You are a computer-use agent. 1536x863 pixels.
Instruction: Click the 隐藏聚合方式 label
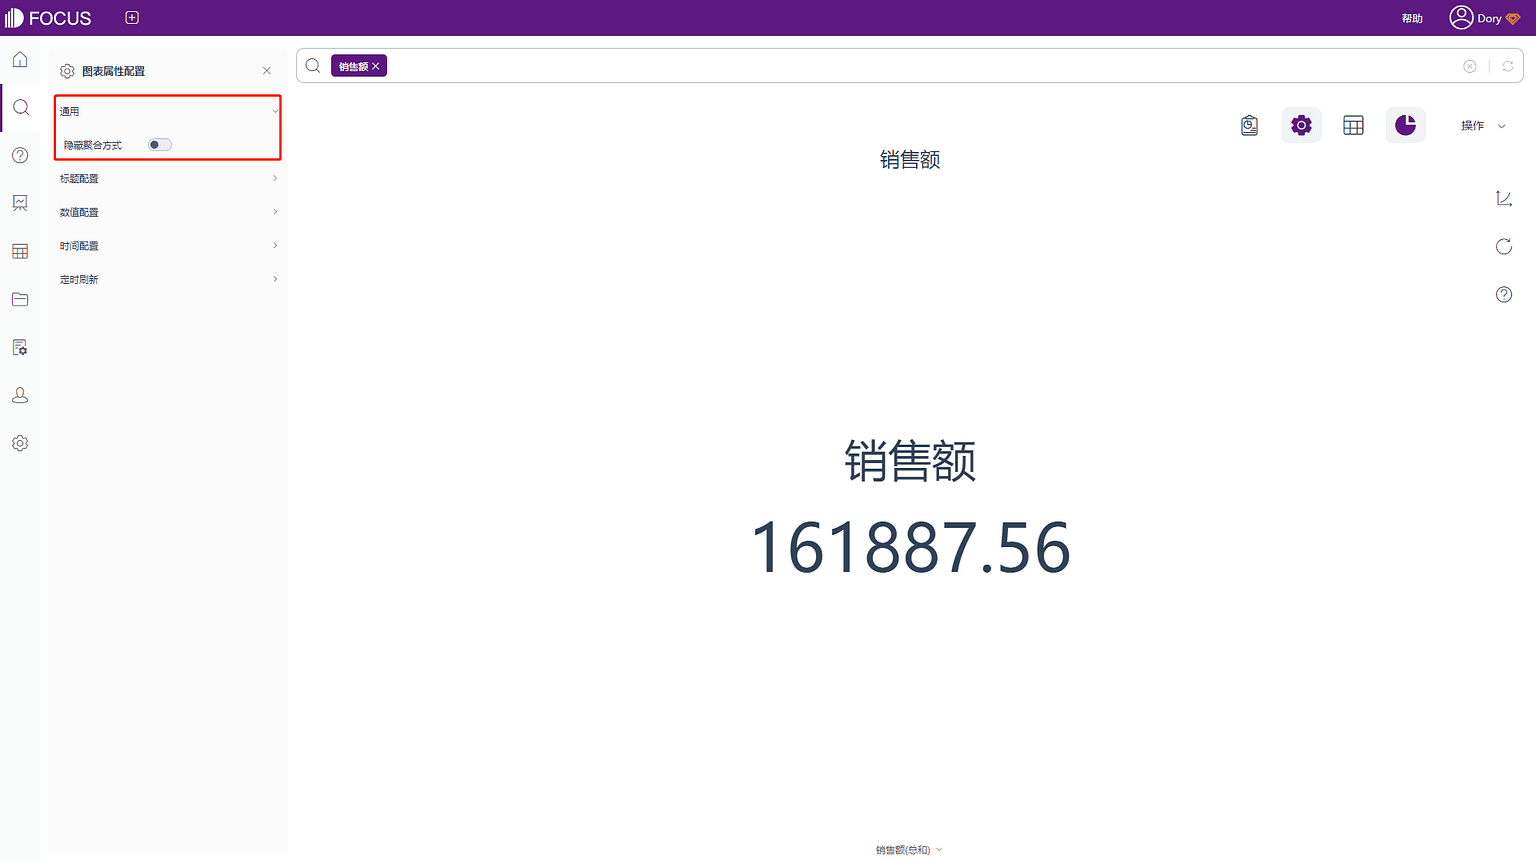pos(93,146)
